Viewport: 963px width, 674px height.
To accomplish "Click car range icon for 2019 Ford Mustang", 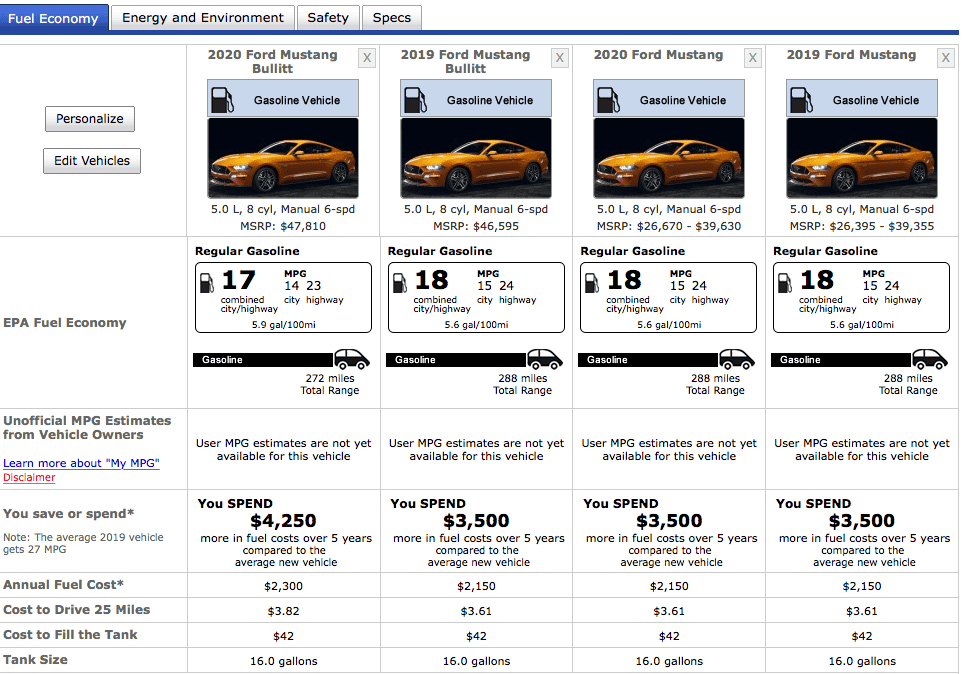I will pos(930,359).
